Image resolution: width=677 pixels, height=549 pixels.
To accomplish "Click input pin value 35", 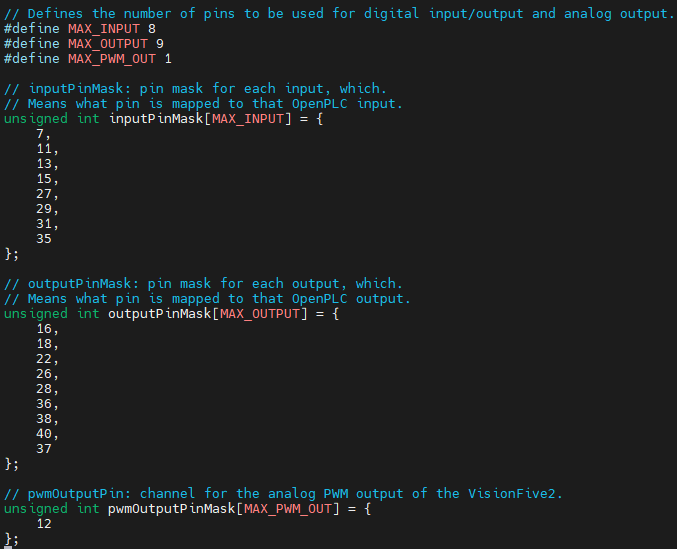I will (x=44, y=239).
